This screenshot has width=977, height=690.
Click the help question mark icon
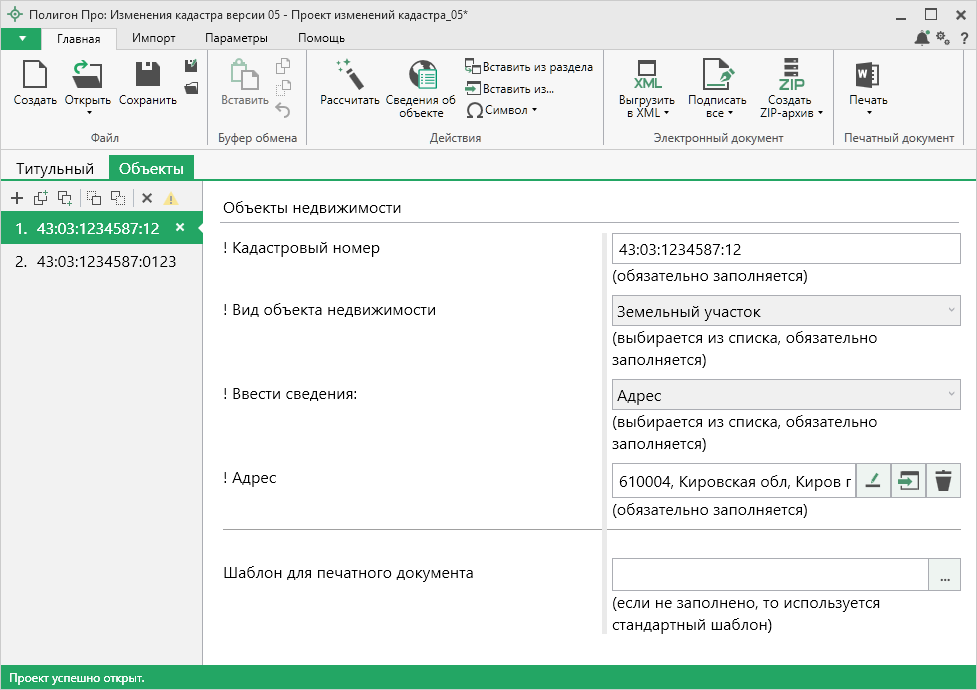coord(963,38)
